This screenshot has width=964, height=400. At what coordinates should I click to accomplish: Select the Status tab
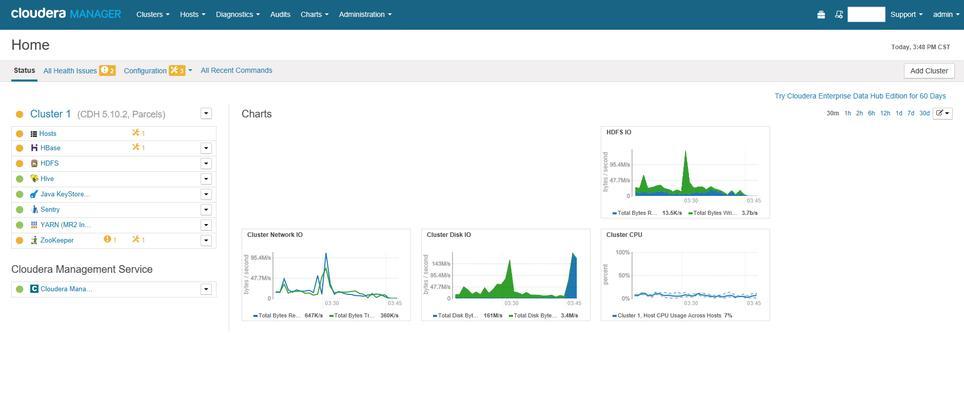tap(25, 71)
